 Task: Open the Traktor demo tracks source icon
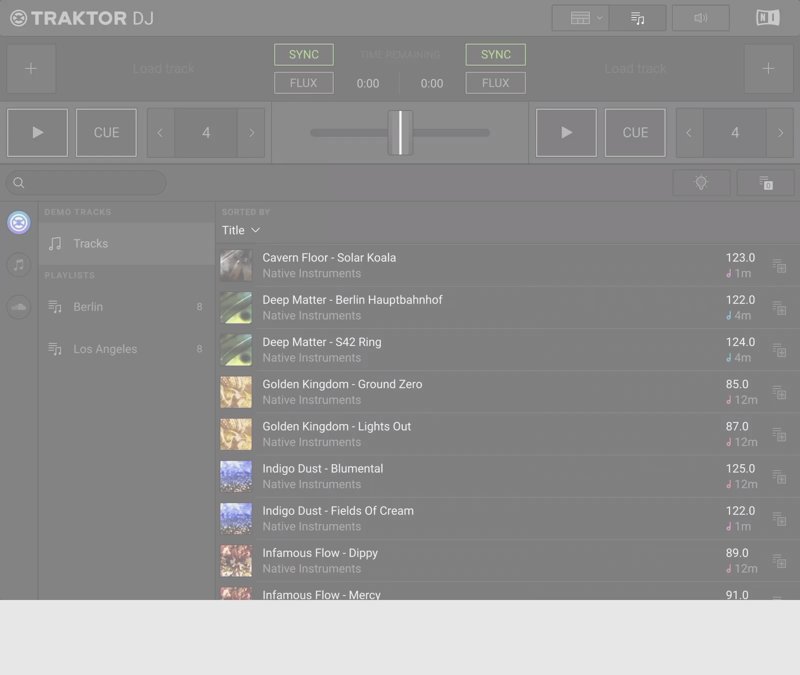click(x=19, y=223)
